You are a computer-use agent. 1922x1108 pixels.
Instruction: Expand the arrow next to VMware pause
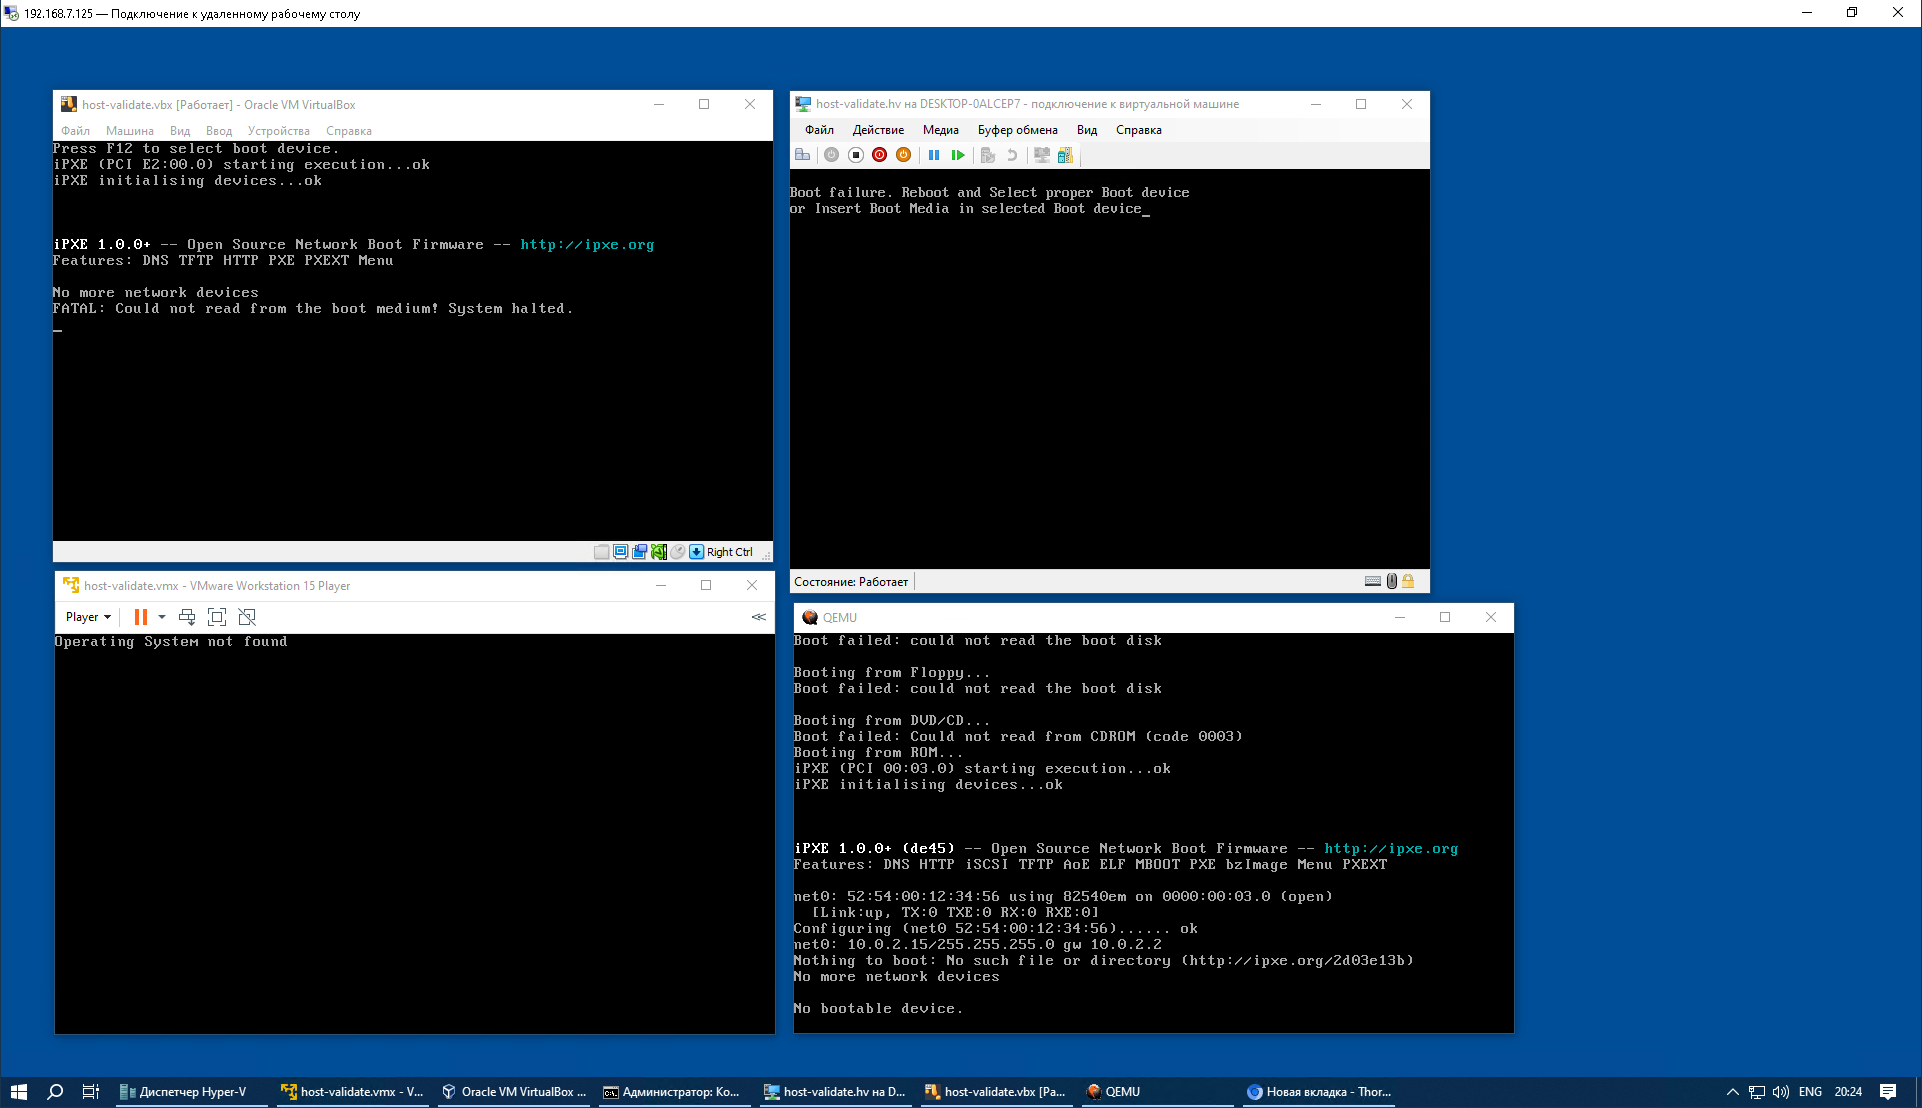point(162,617)
